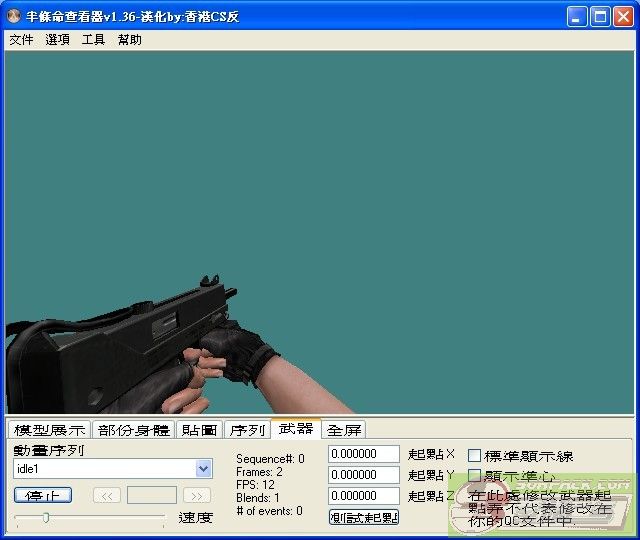The width and height of the screenshot is (640, 540).
Task: Expand the idle1 animation sequence dropdown
Action: click(x=203, y=469)
